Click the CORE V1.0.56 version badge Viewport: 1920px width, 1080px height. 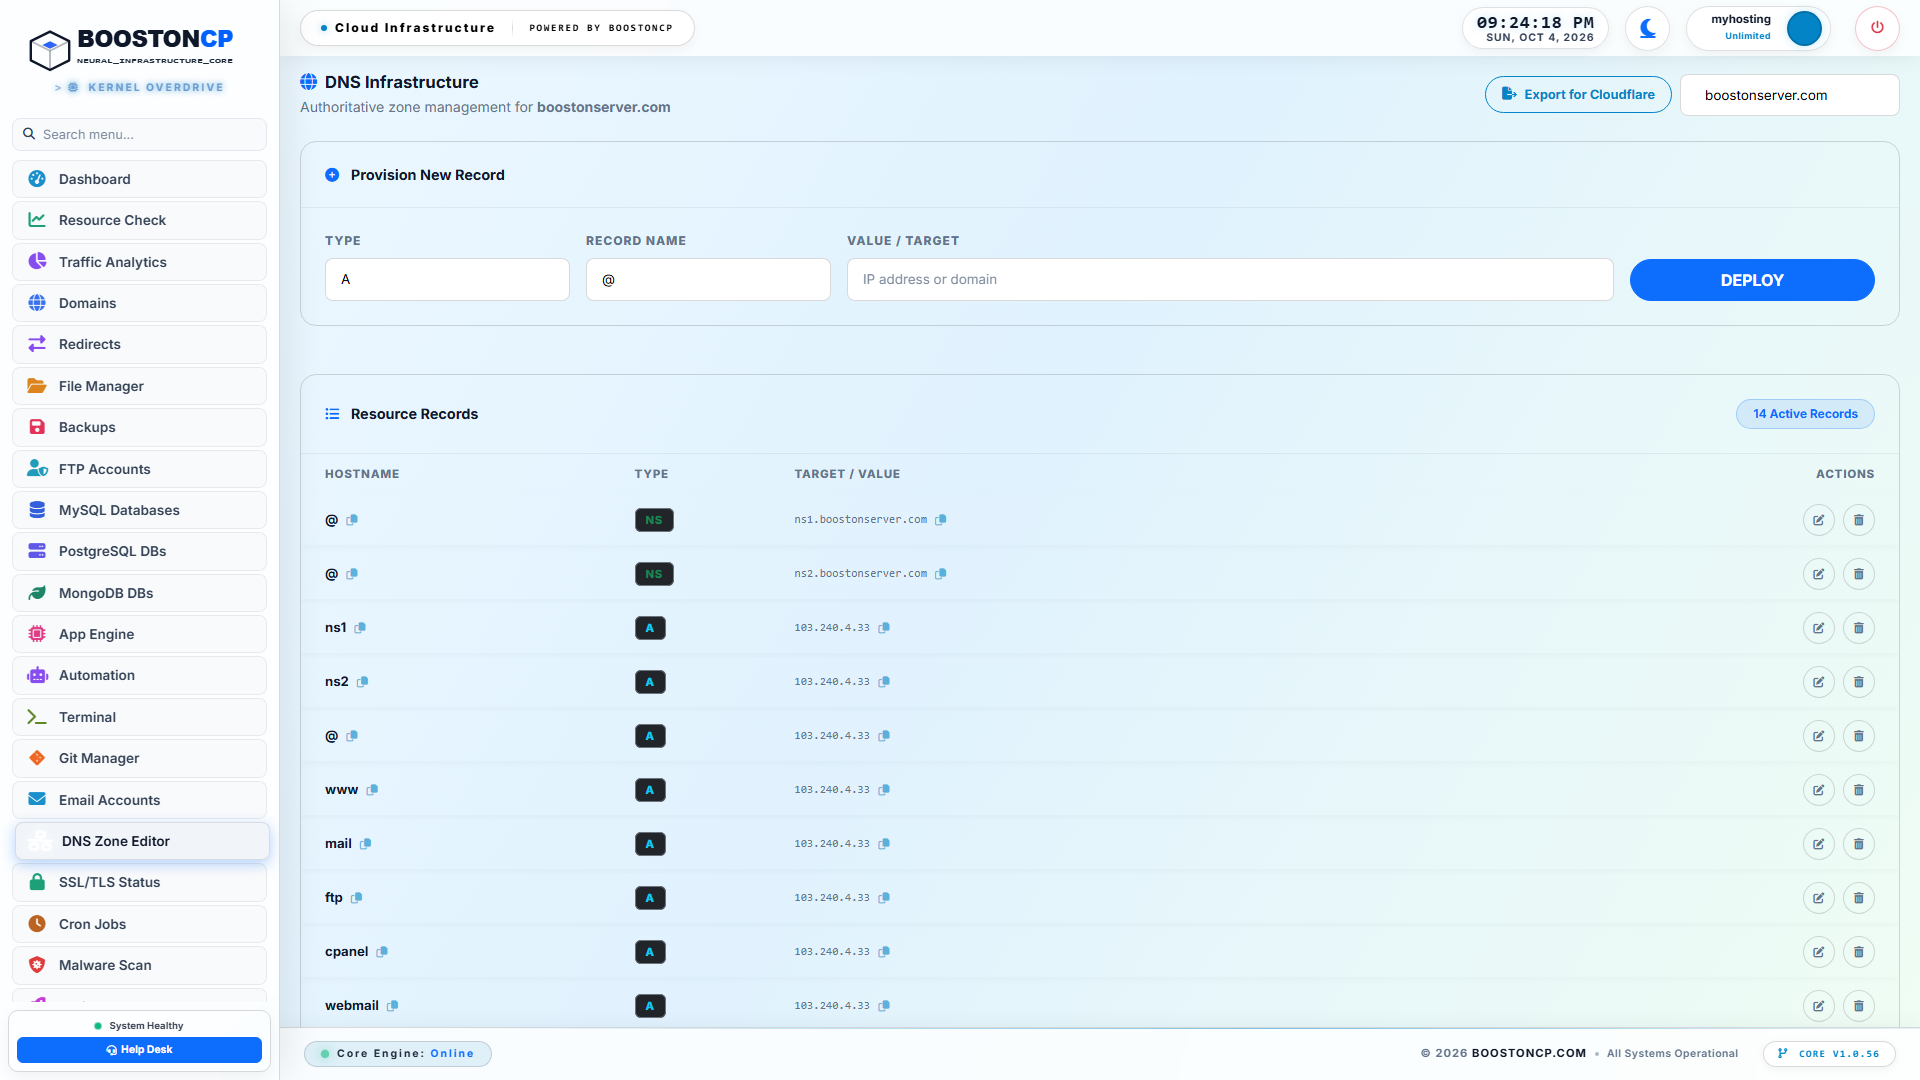pyautogui.click(x=1828, y=1054)
